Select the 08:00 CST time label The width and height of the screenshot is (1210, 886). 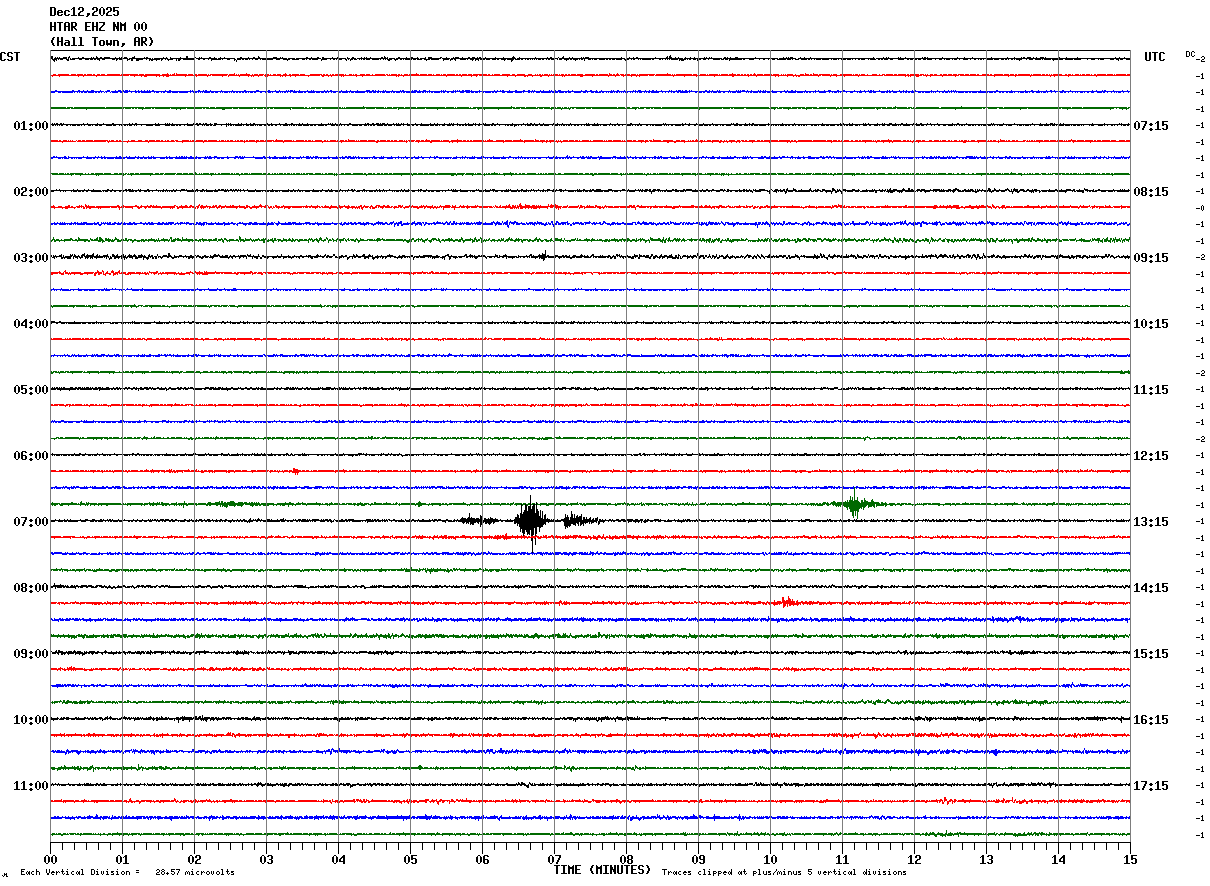click(x=31, y=588)
